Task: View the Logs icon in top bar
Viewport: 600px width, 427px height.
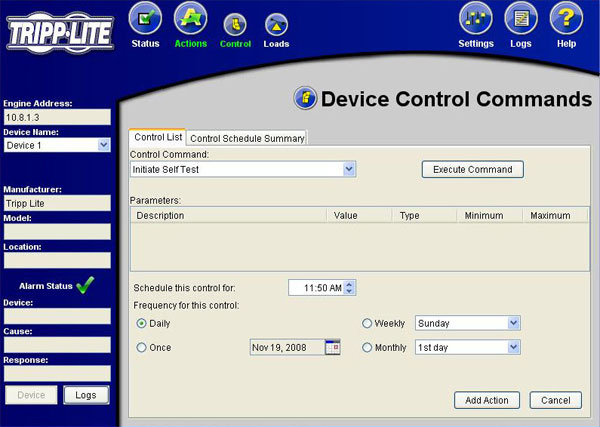Action: tap(521, 20)
